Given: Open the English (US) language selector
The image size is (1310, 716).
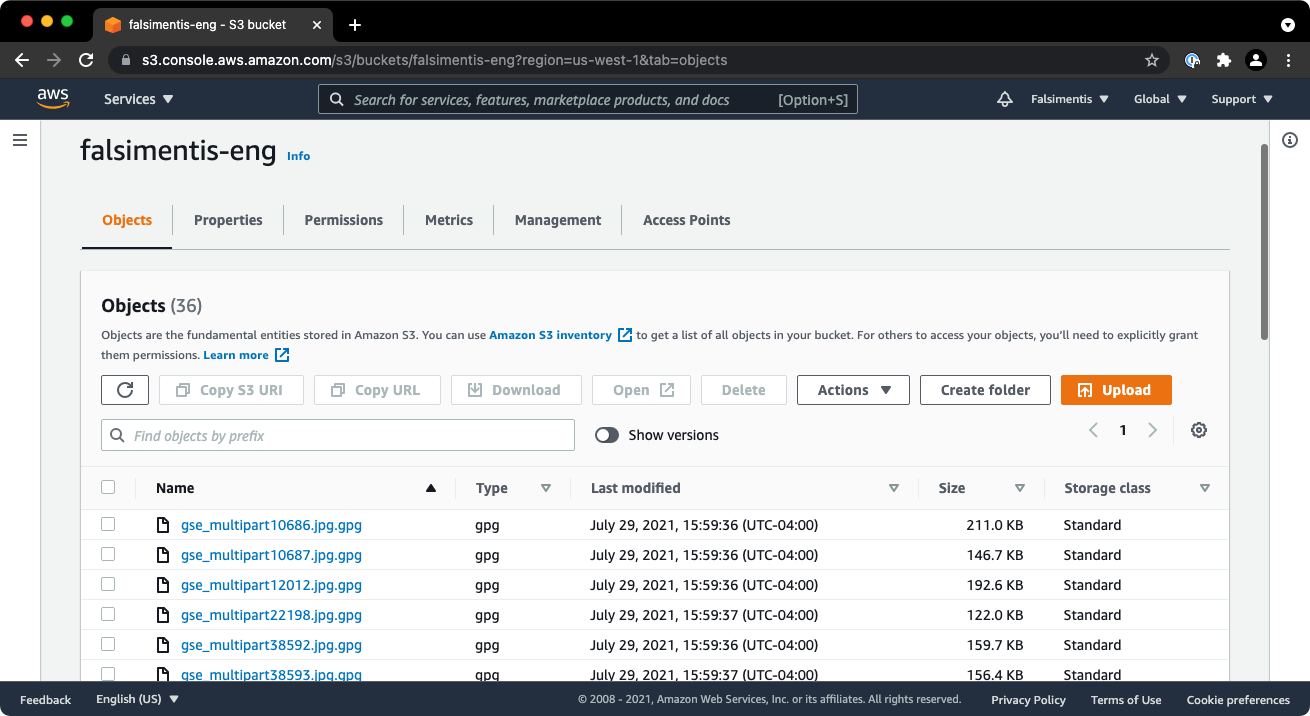Looking at the screenshot, I should 137,699.
